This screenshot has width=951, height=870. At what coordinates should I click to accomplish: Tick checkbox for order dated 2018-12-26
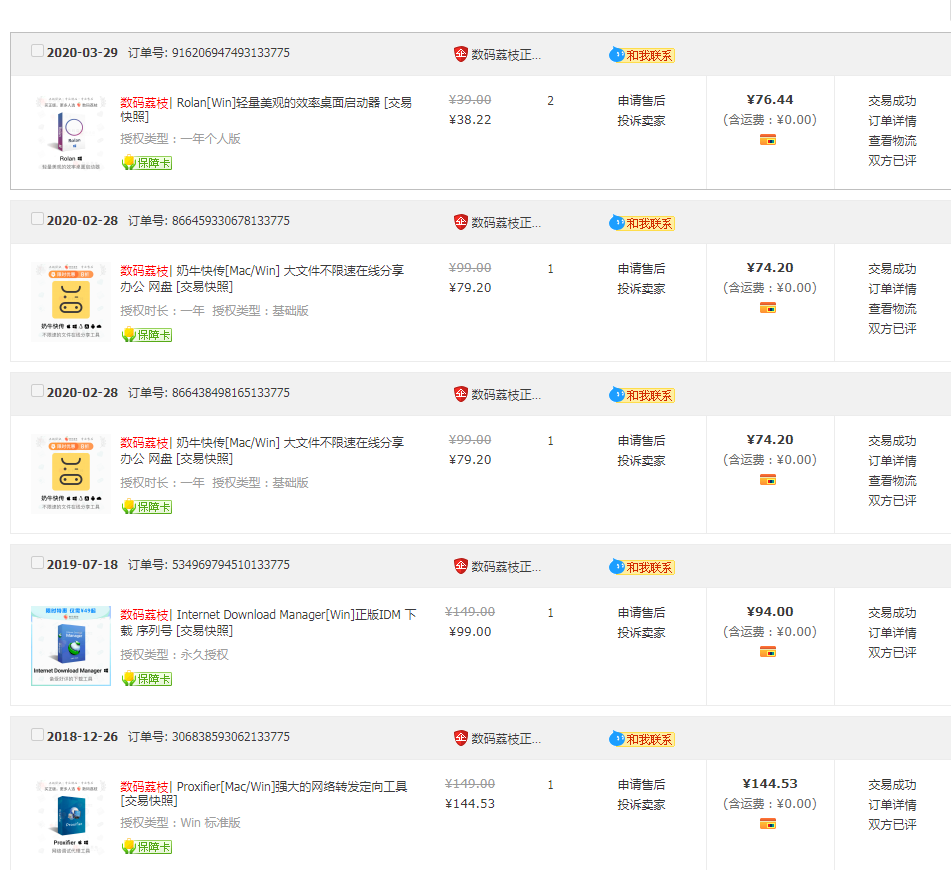tap(37, 735)
